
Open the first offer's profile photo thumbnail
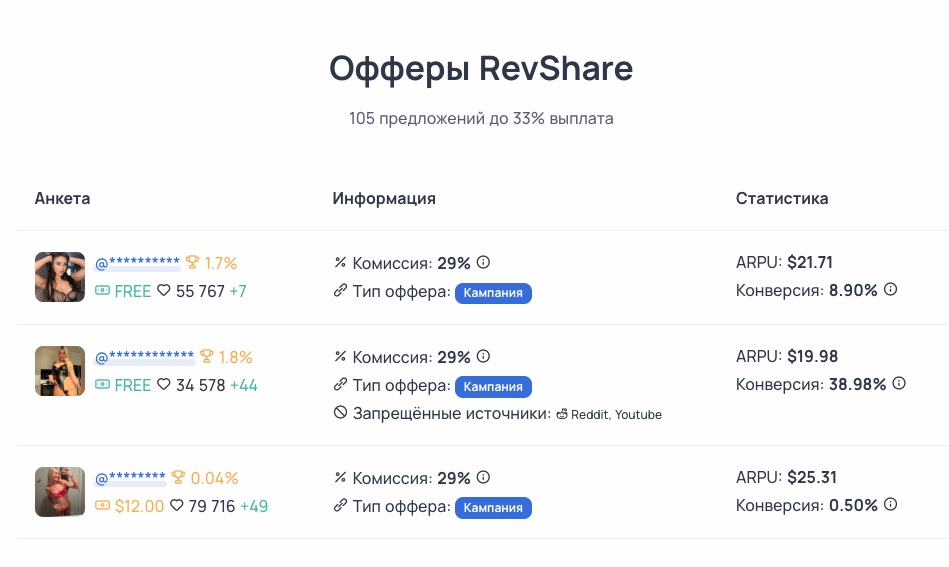point(60,277)
